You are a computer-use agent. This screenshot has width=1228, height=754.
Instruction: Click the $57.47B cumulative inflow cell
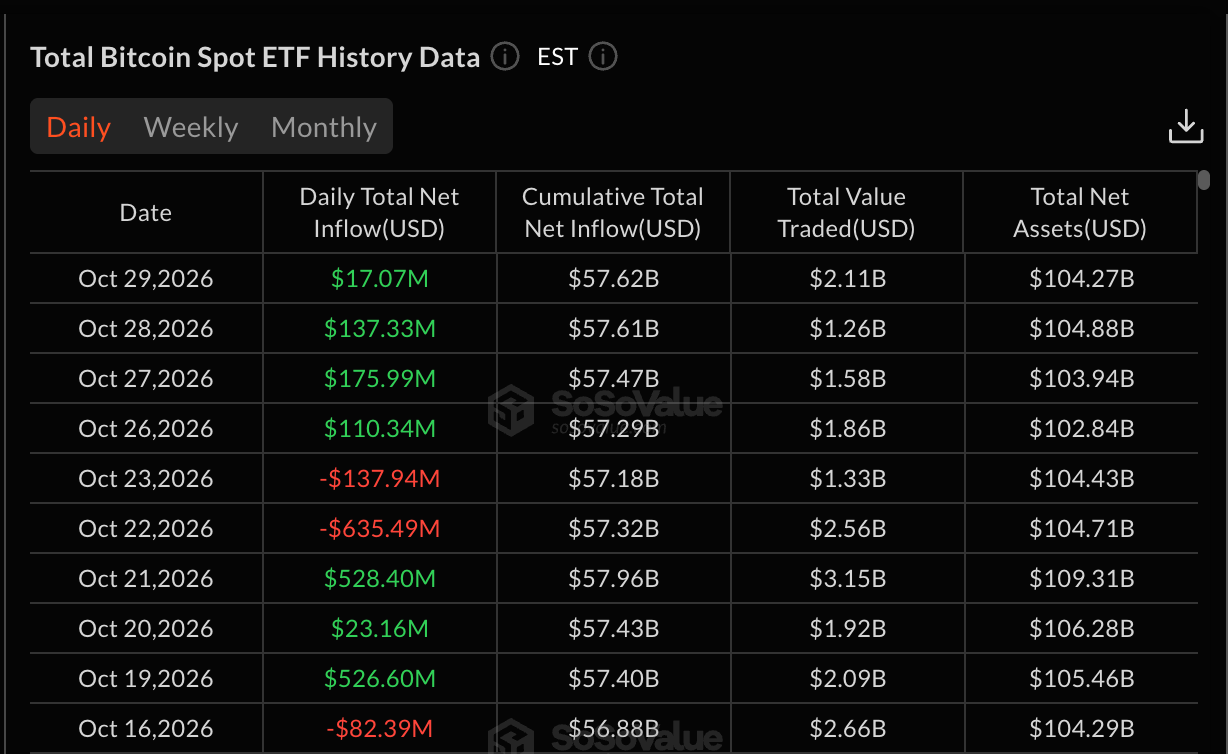[x=614, y=378]
